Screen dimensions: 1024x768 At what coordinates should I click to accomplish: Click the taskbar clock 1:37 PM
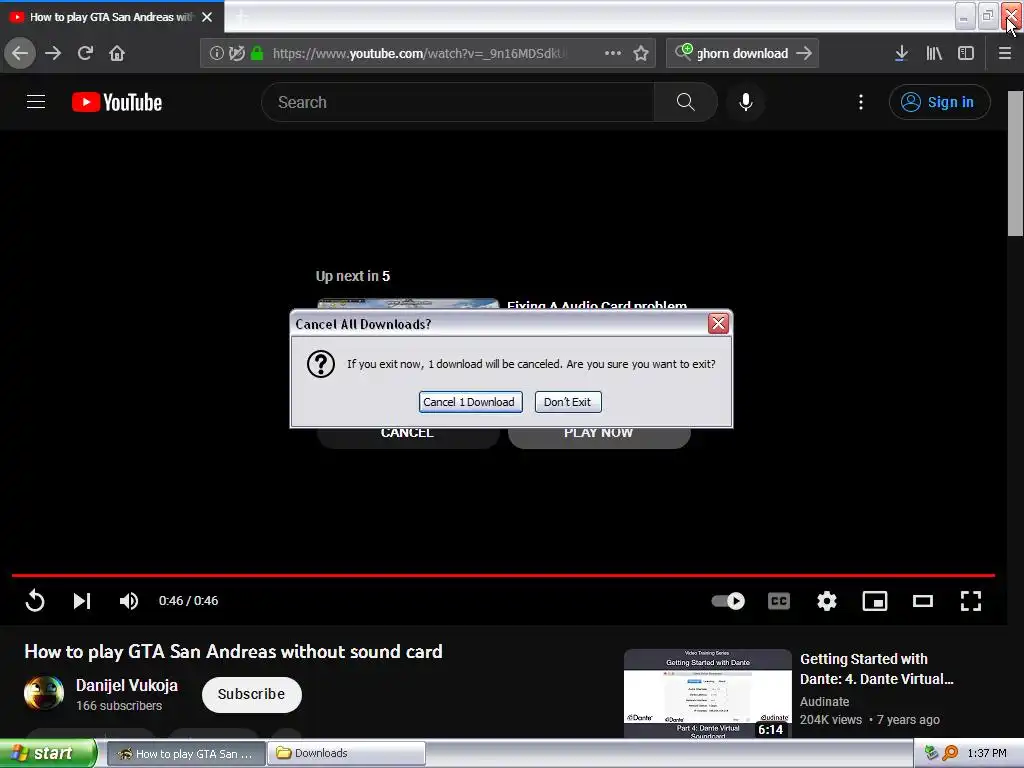click(987, 754)
